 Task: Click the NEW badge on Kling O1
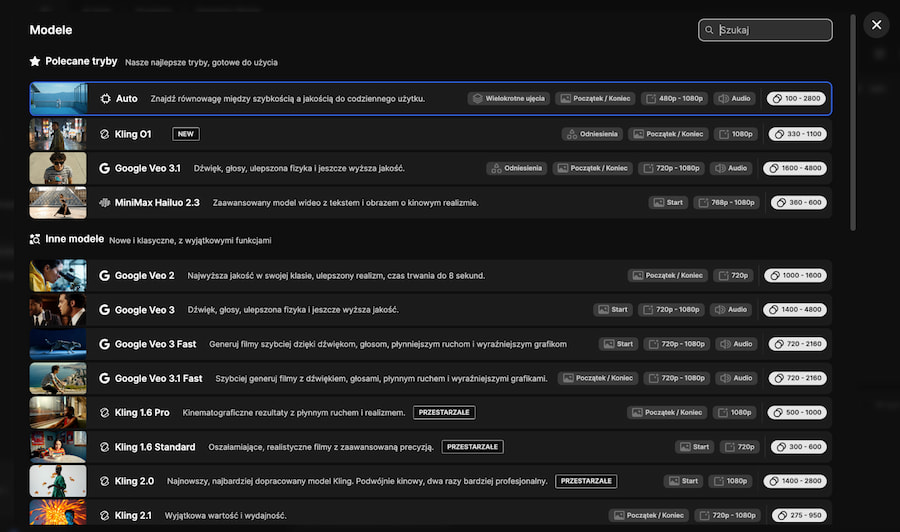coord(186,134)
